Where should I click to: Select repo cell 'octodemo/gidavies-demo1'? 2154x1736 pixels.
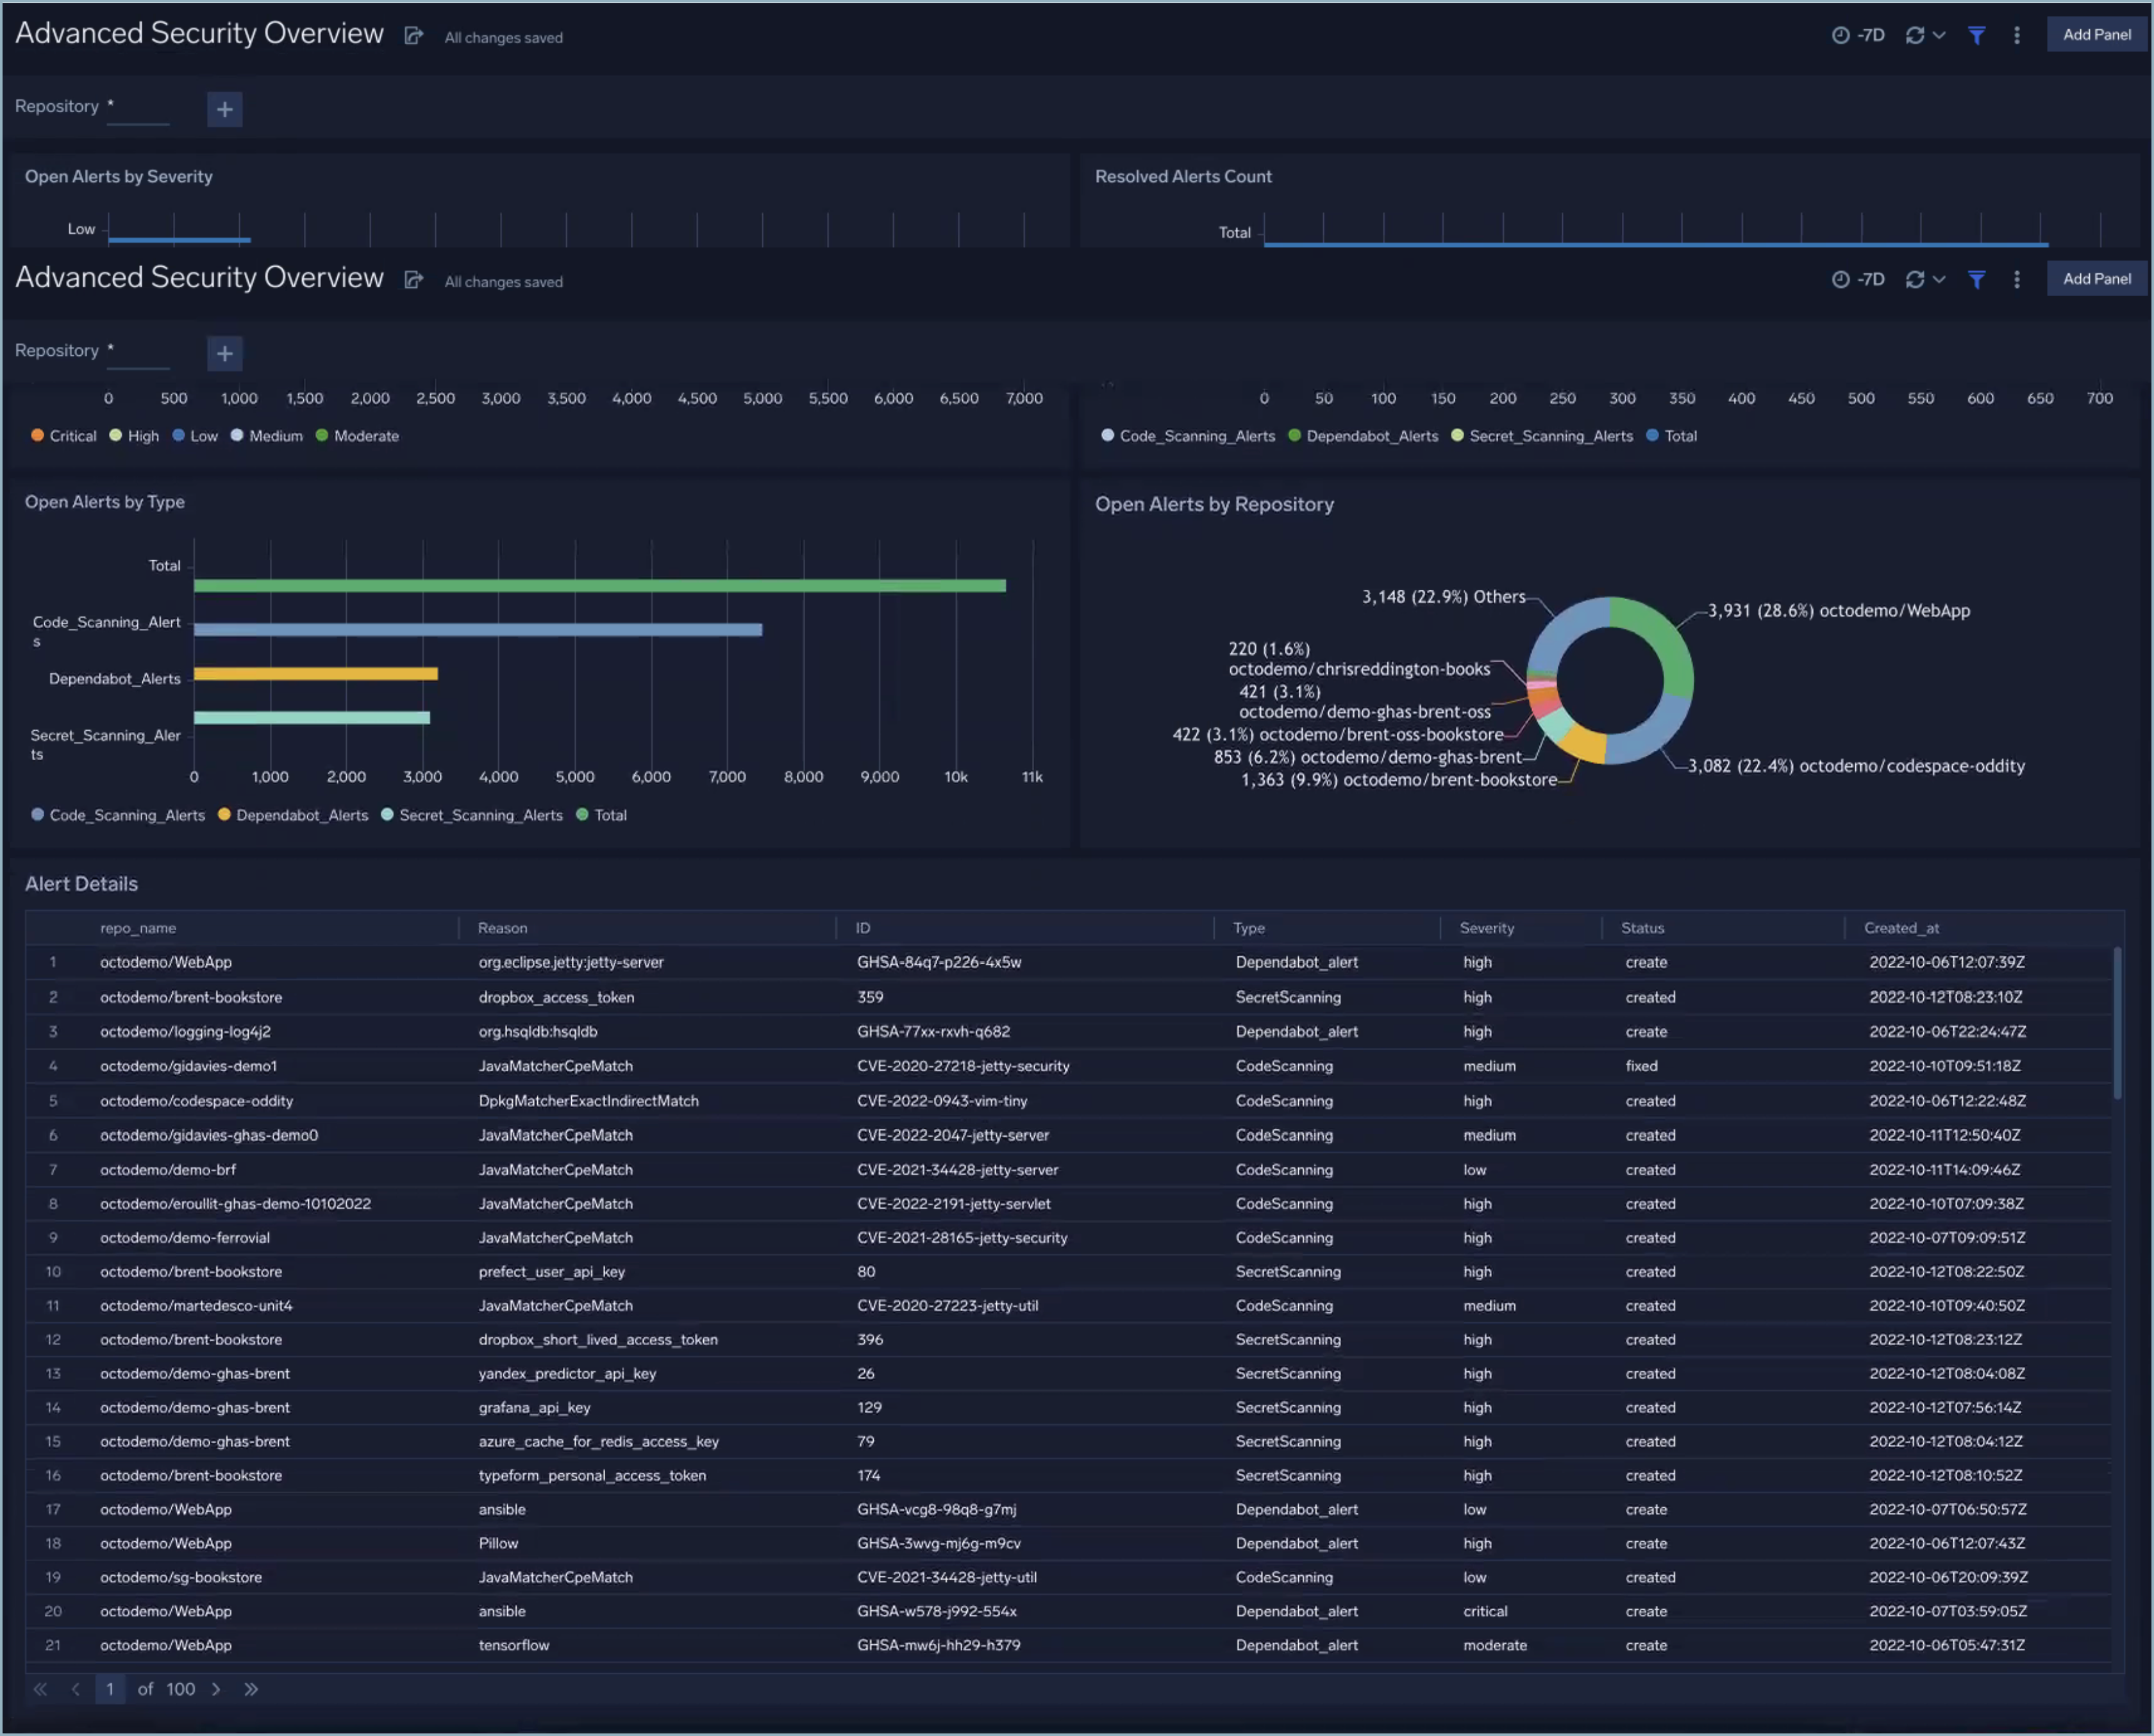tap(188, 1066)
